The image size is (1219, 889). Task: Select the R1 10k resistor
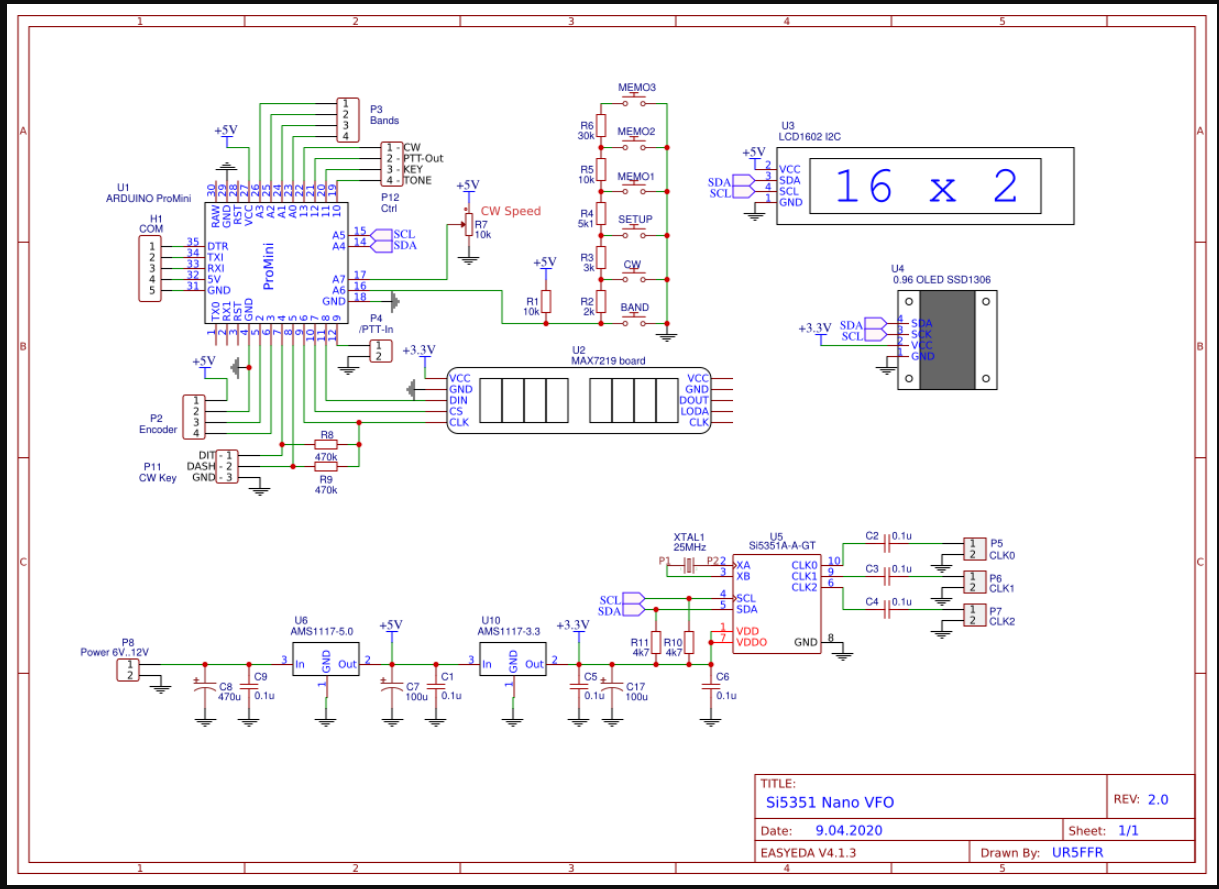pyautogui.click(x=546, y=303)
